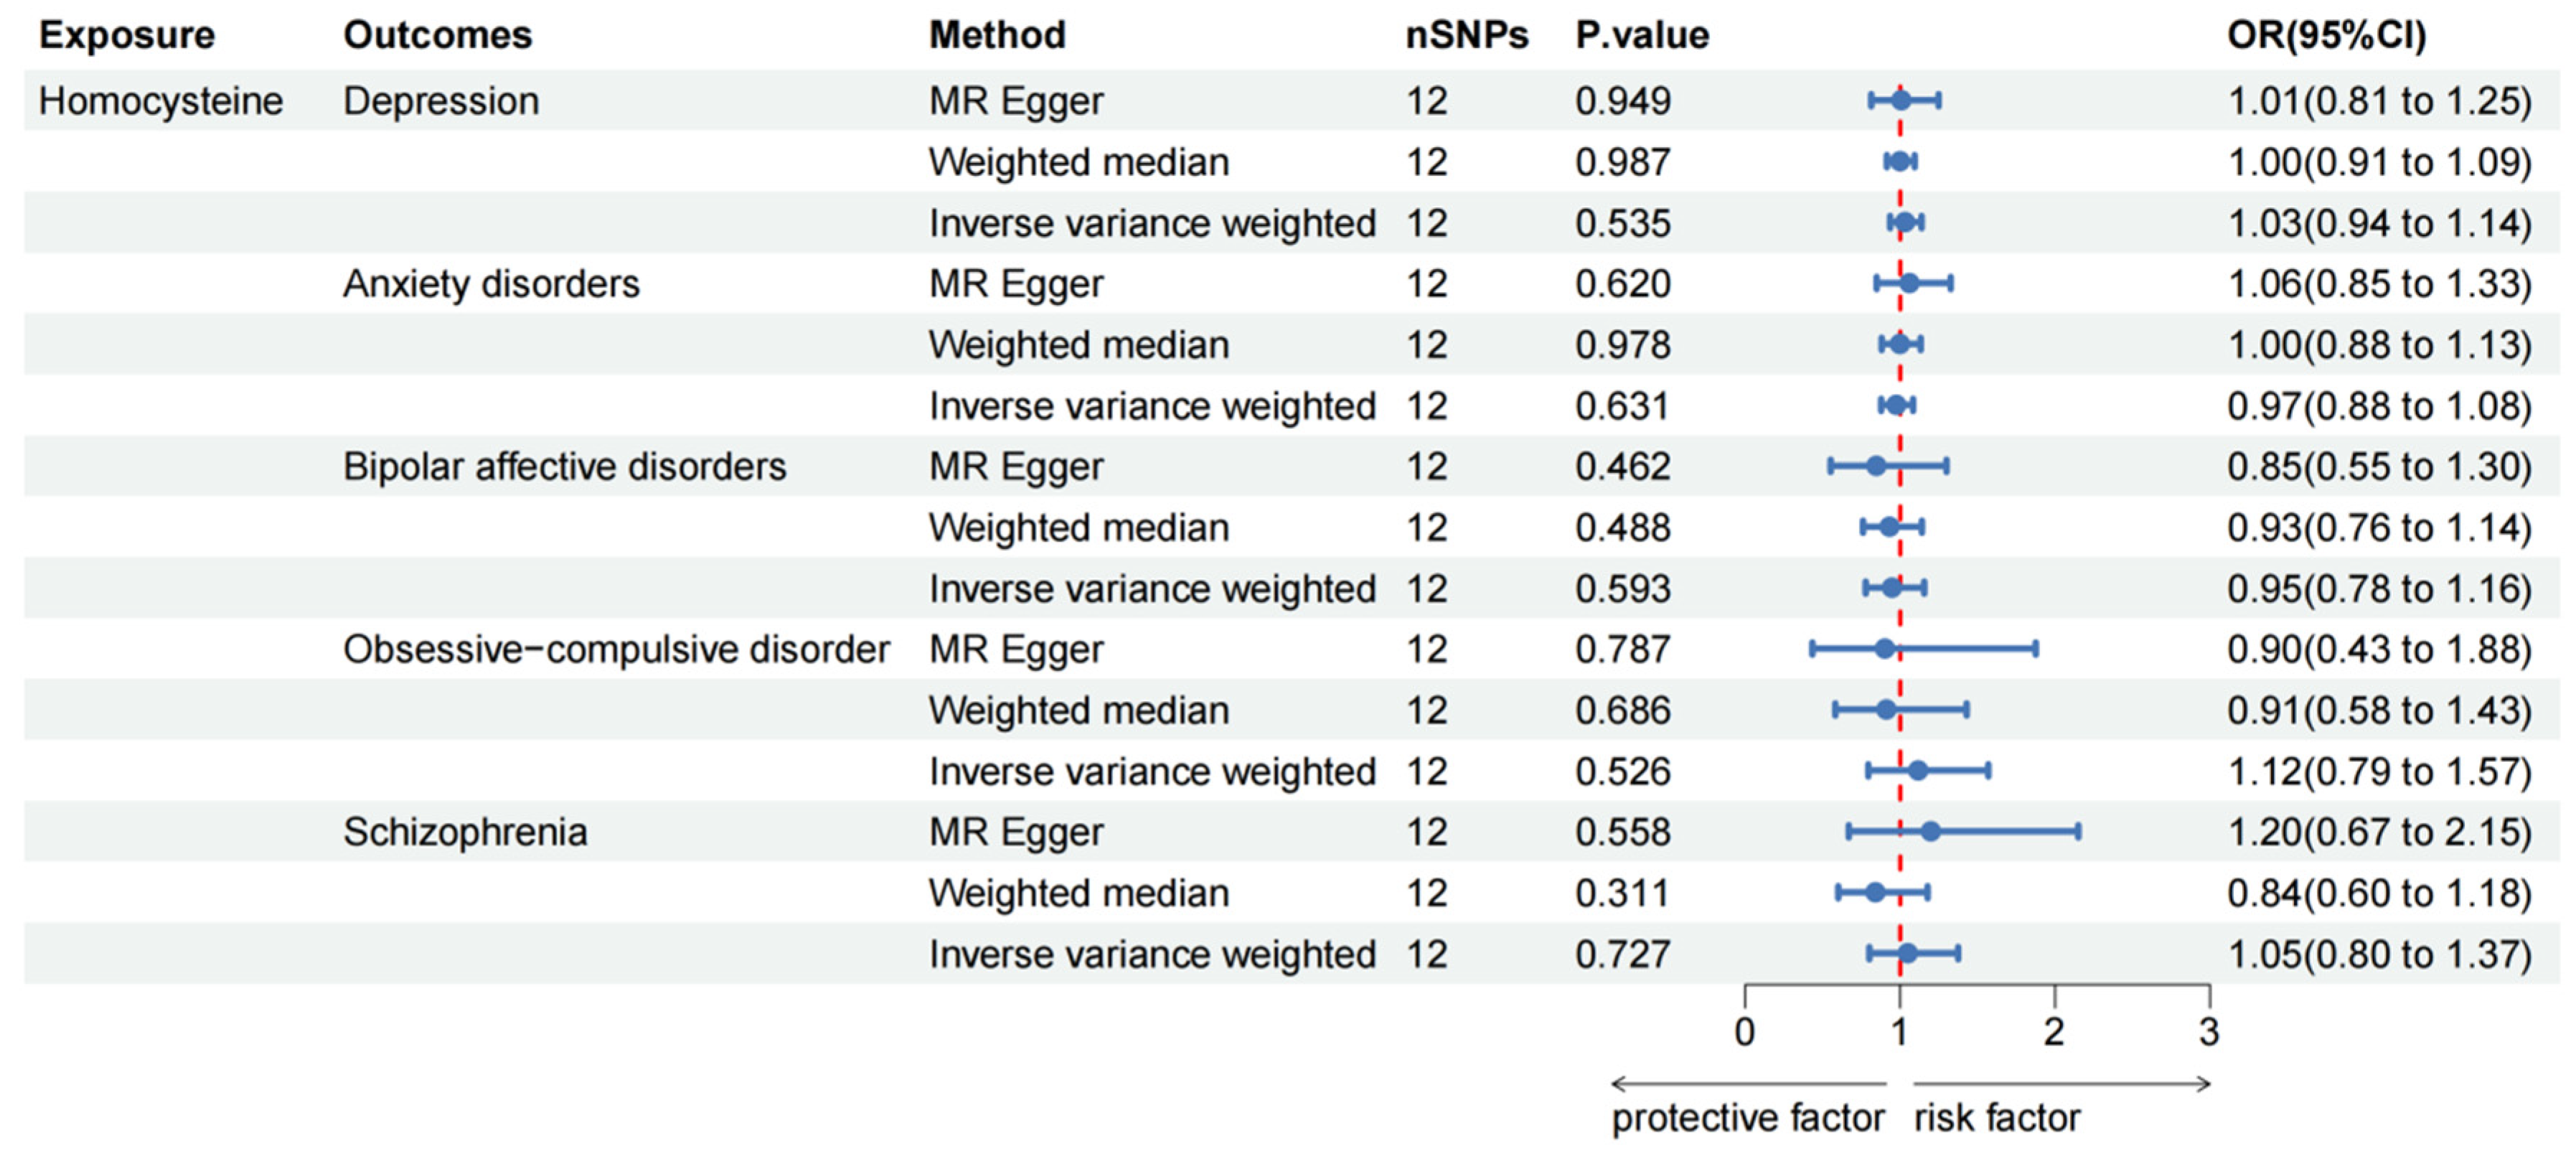Click the OCD MR Egger point estimate dot
2576x1151 pixels.
[1885, 649]
